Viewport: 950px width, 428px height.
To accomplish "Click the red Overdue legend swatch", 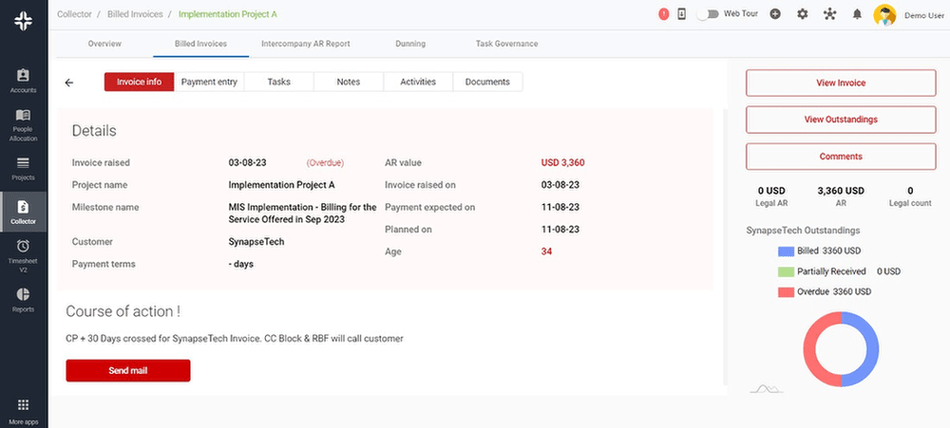I will [785, 292].
